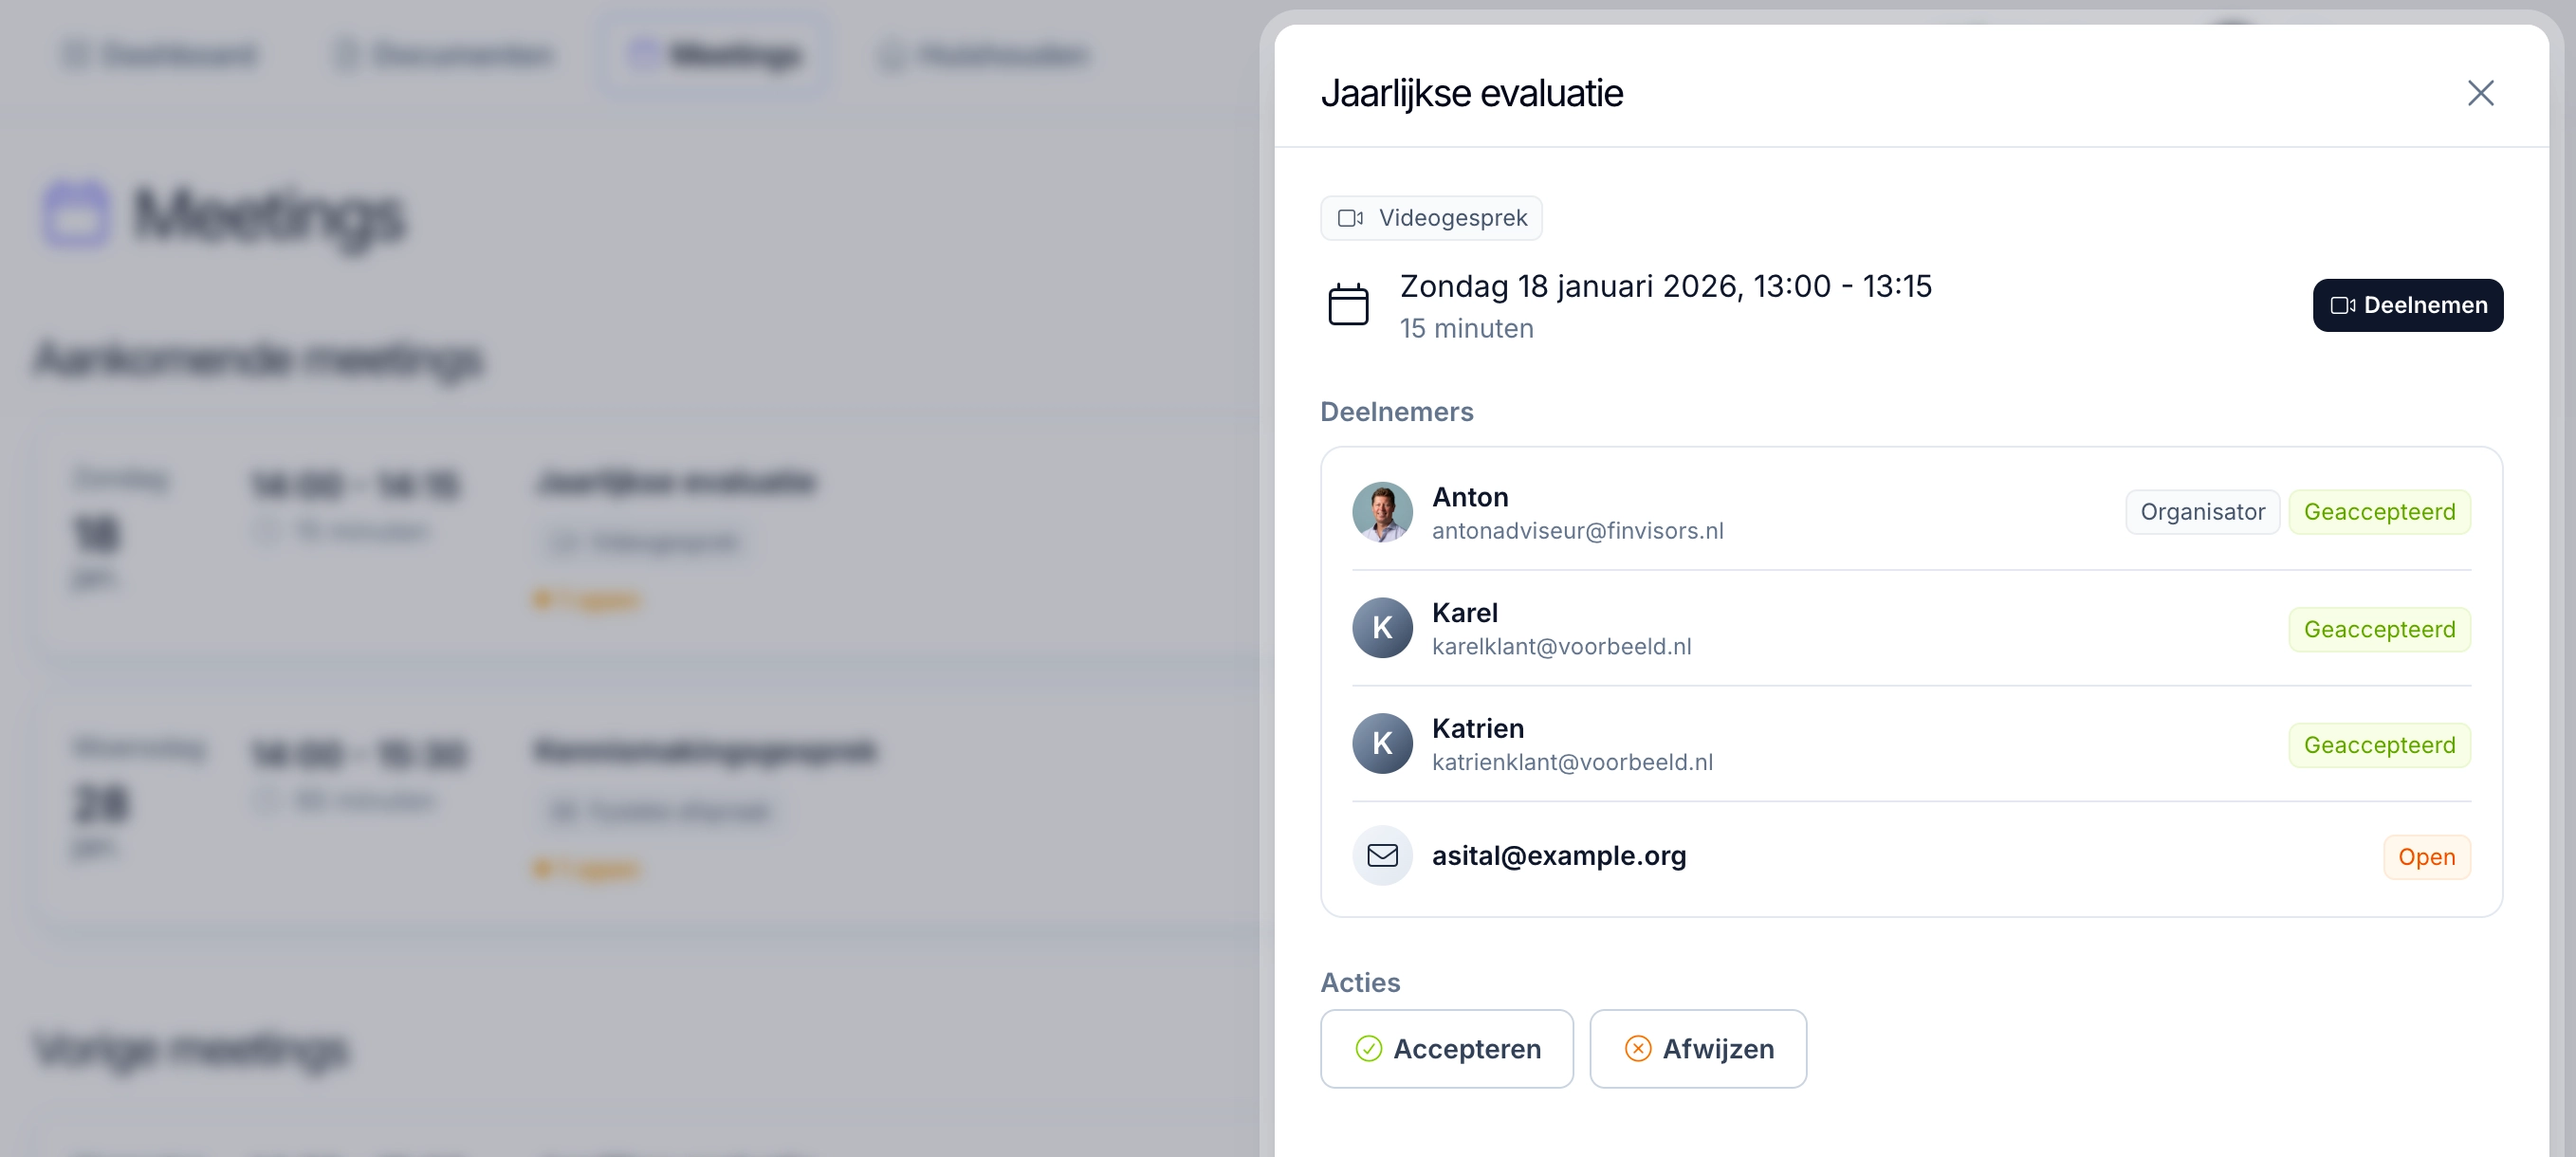Click the Deelnemen video button
Screen dimensions: 2576x1157
click(x=2407, y=305)
